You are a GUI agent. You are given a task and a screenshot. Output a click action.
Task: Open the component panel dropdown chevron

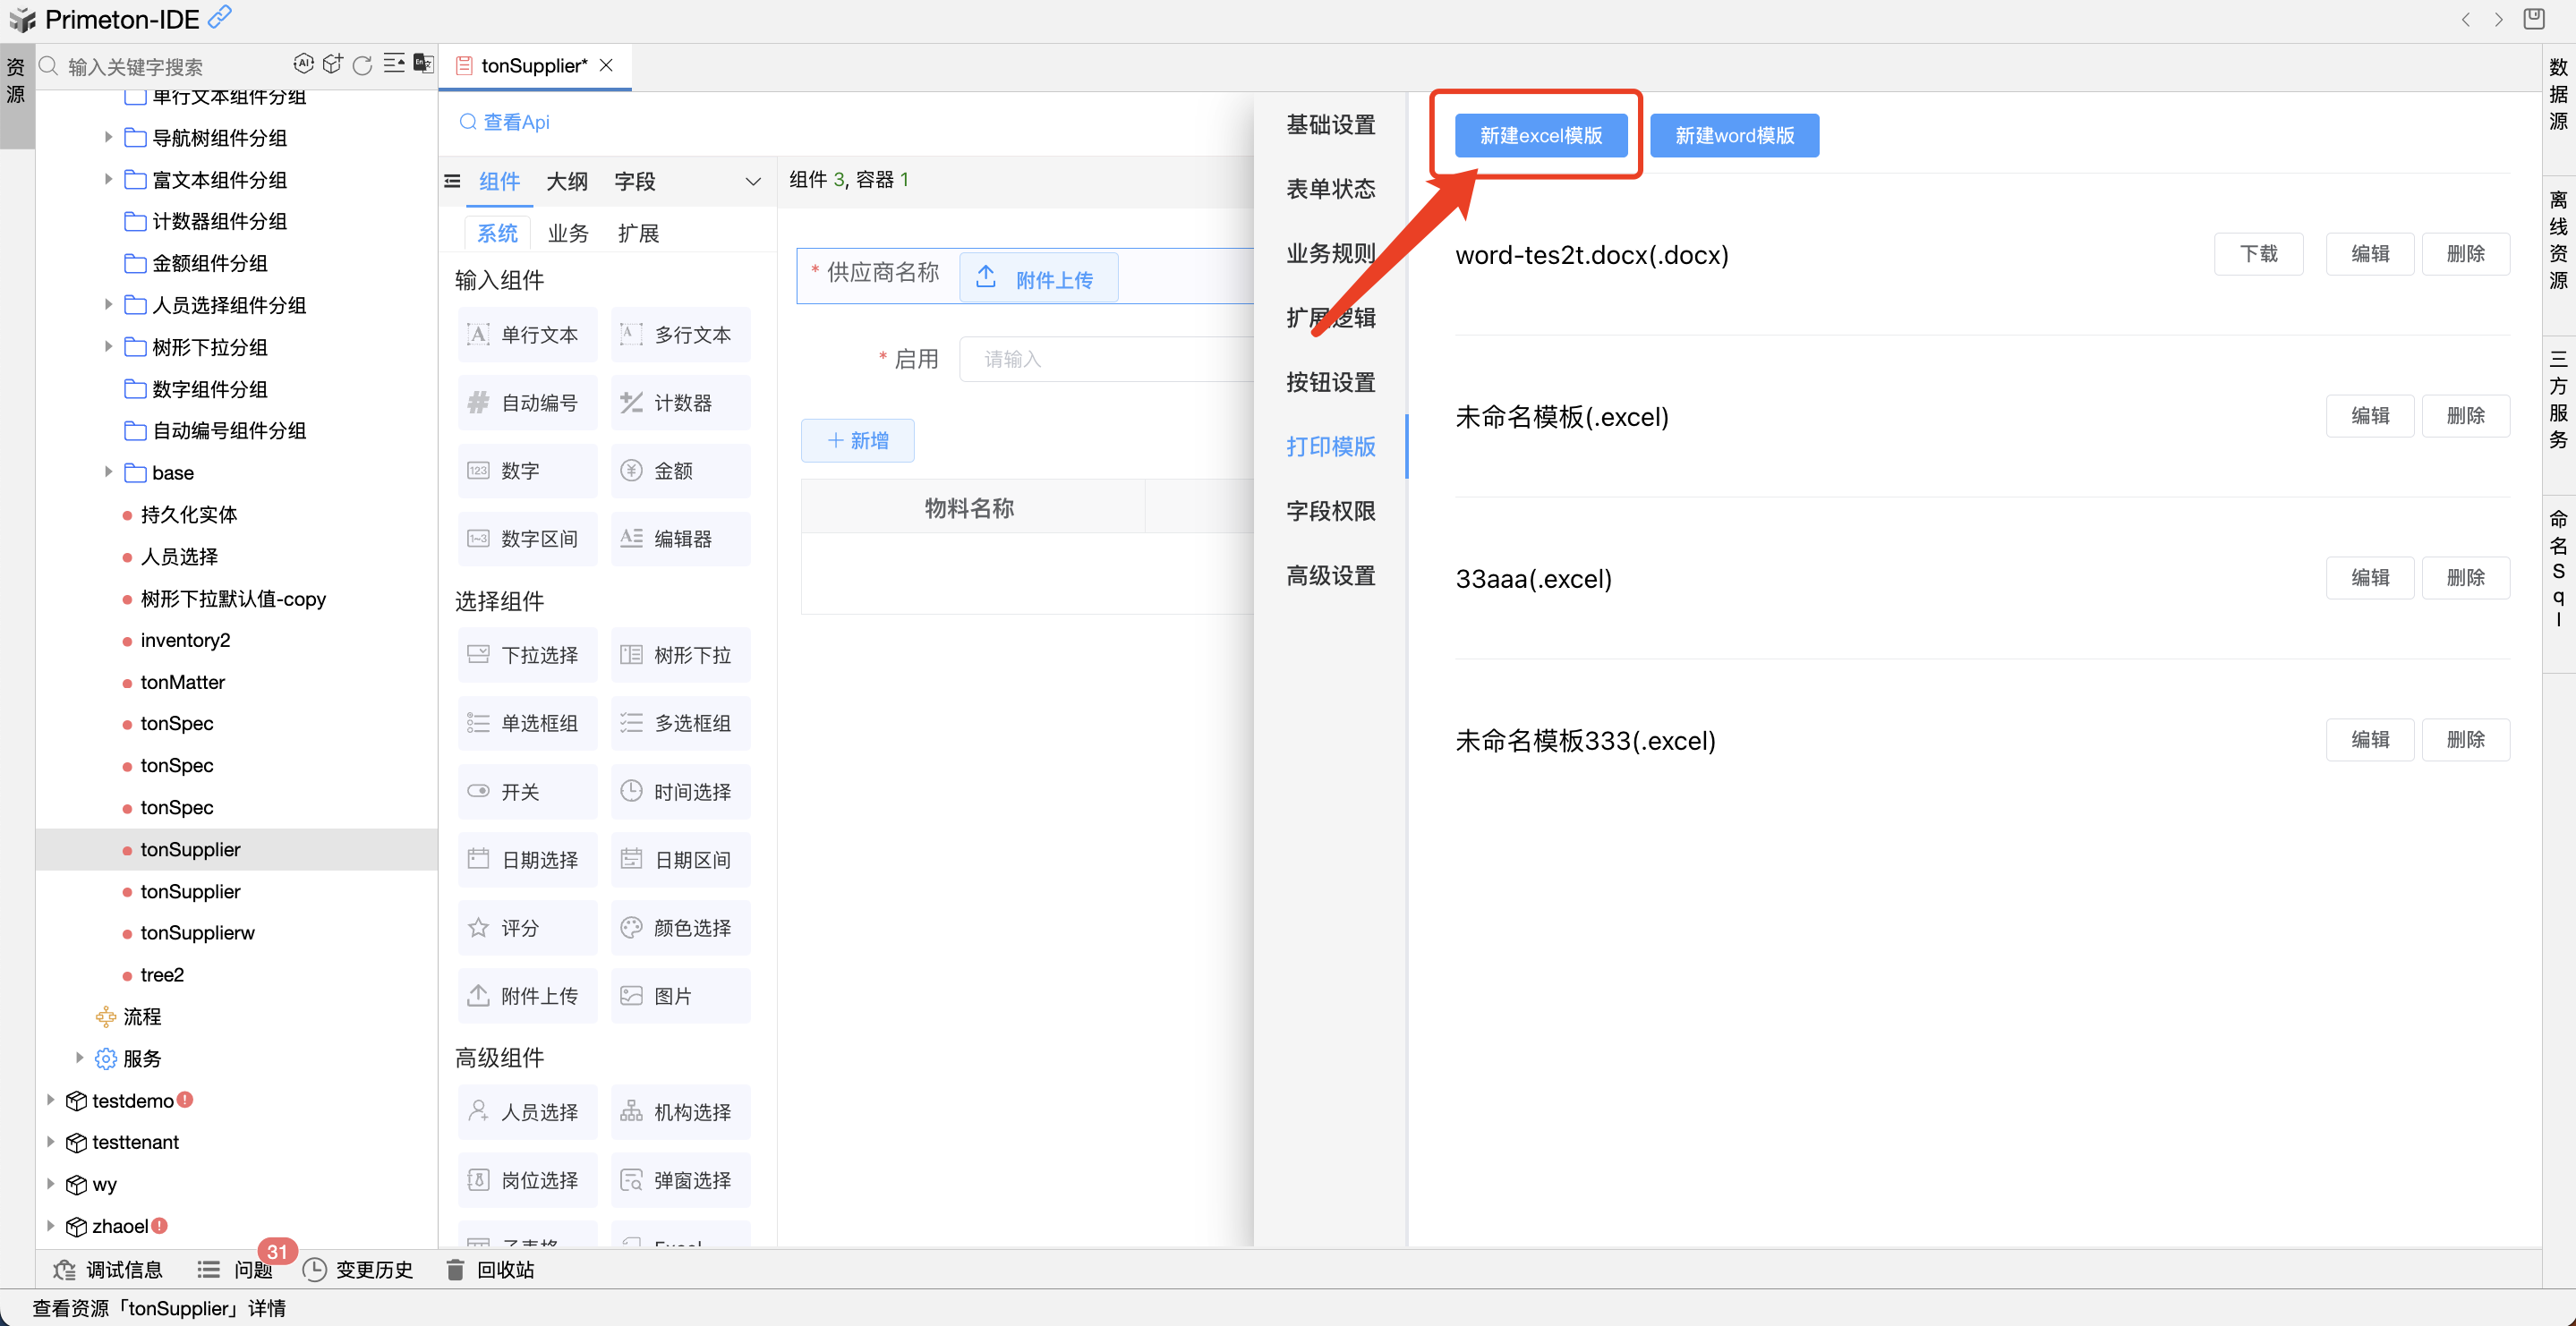click(753, 181)
